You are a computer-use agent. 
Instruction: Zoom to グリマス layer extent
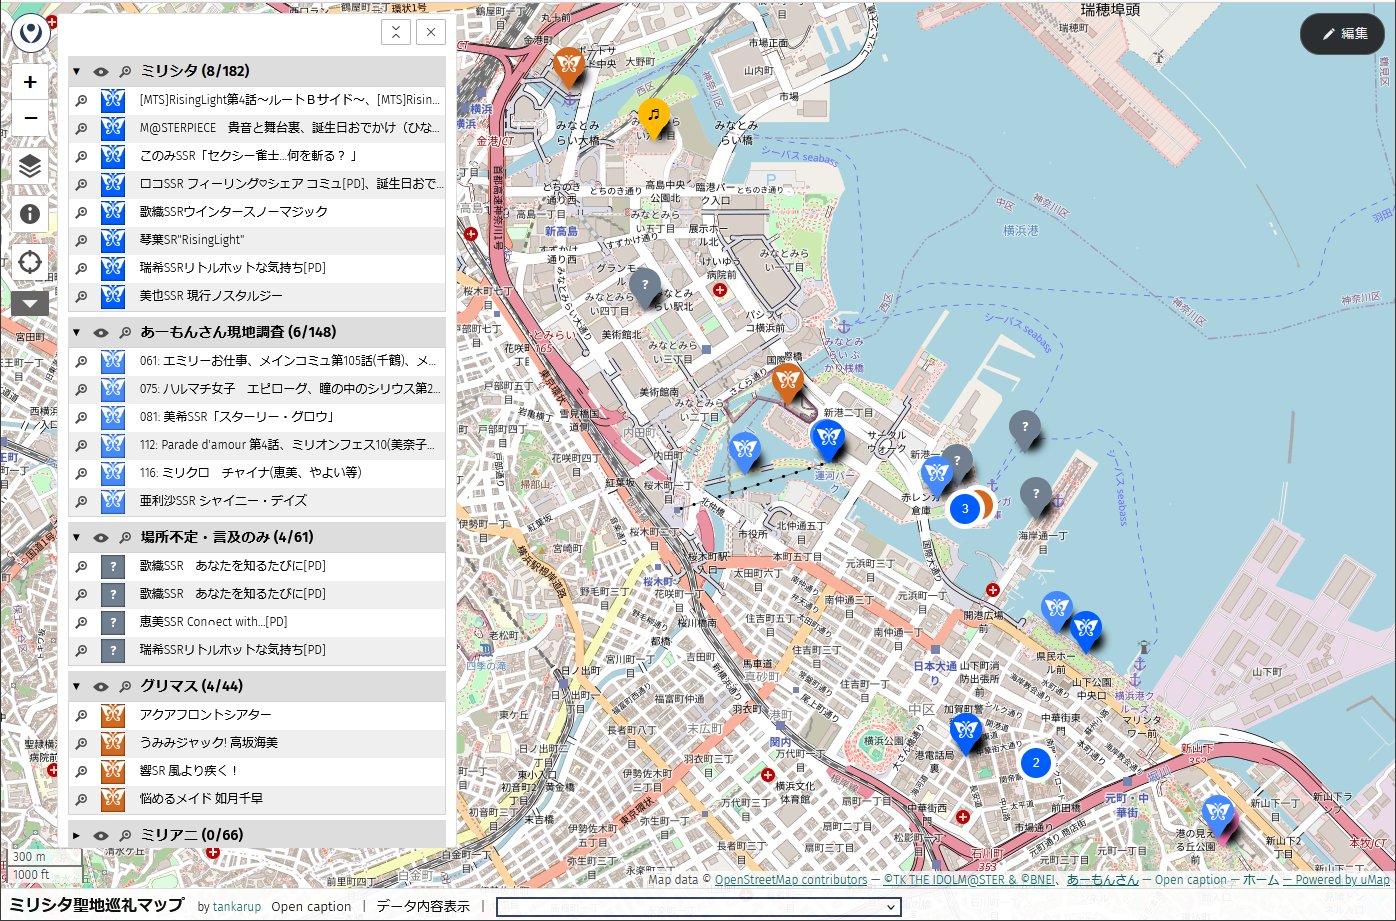[x=125, y=687]
